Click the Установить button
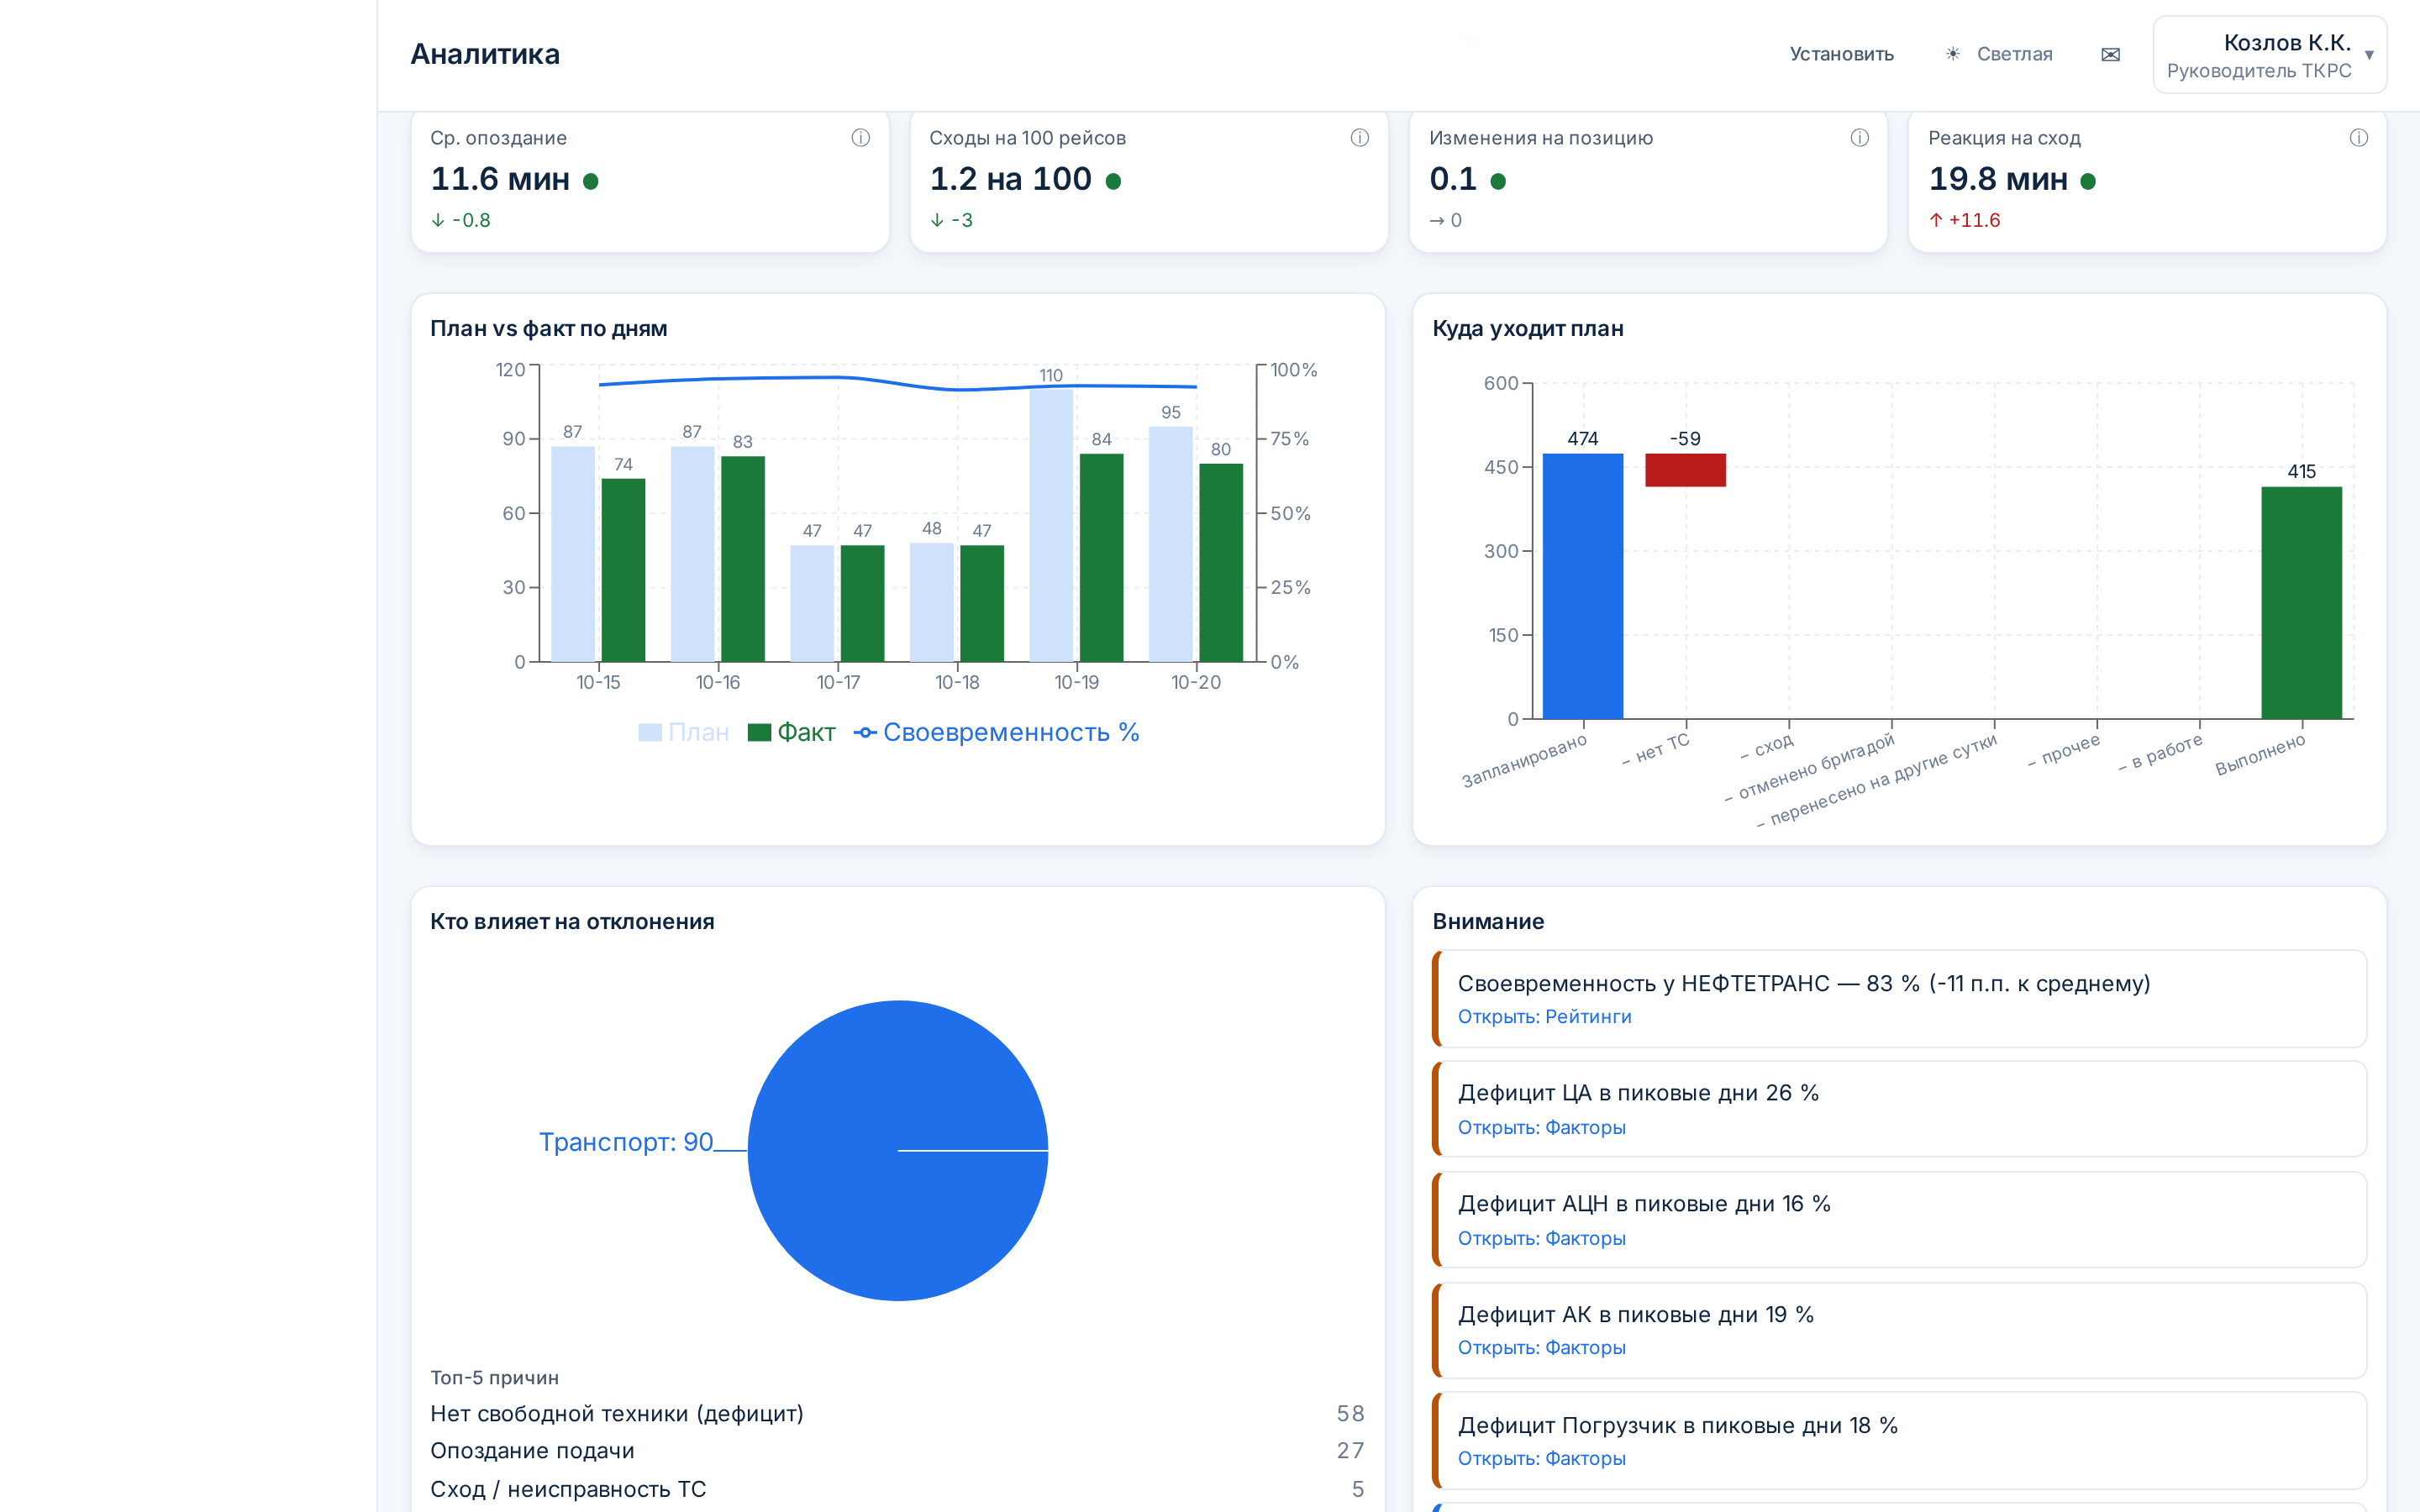 1841,54
